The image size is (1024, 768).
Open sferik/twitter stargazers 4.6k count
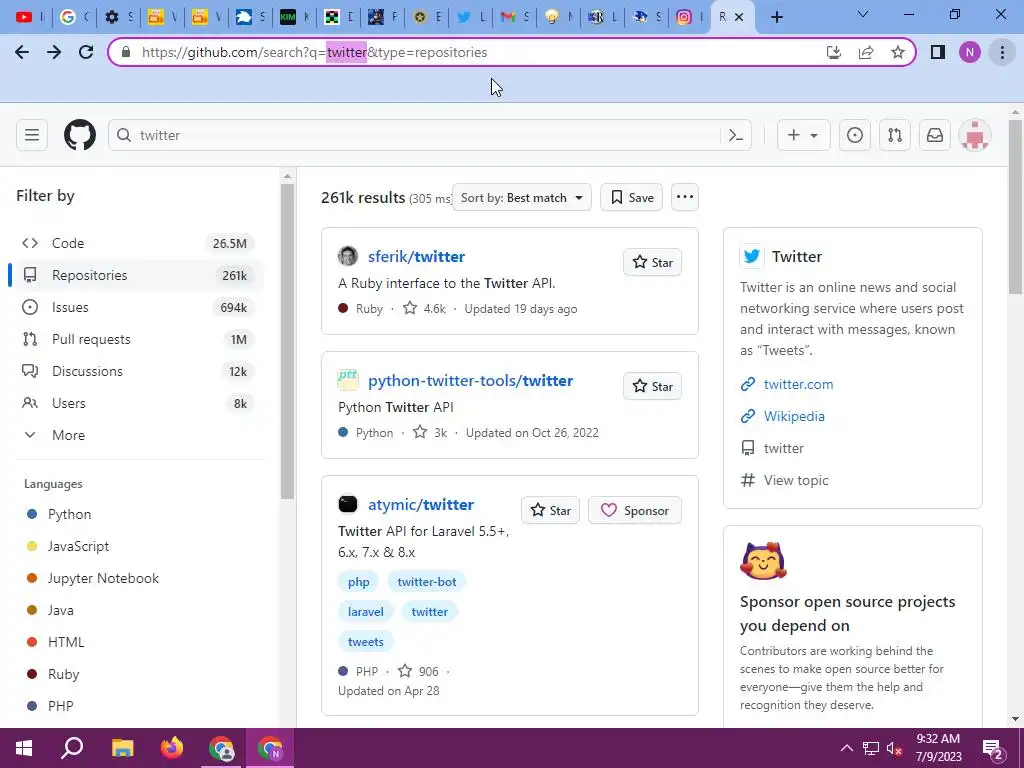424,308
